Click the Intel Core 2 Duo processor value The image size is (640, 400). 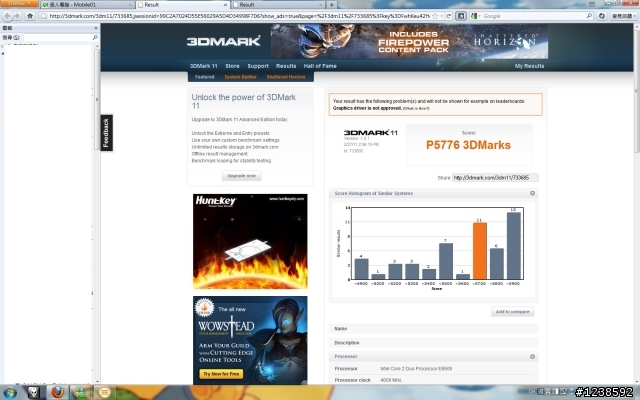tap(416, 368)
